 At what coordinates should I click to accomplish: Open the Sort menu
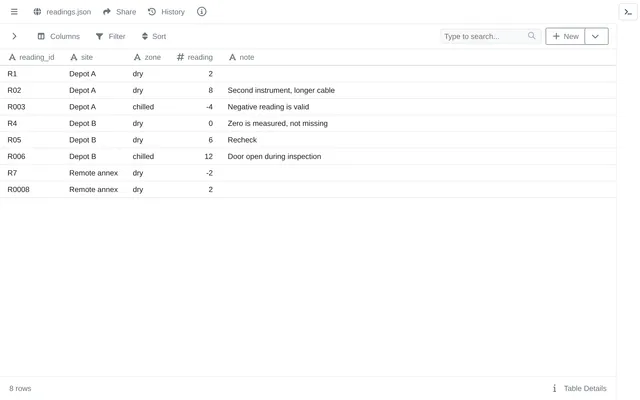[x=154, y=36]
